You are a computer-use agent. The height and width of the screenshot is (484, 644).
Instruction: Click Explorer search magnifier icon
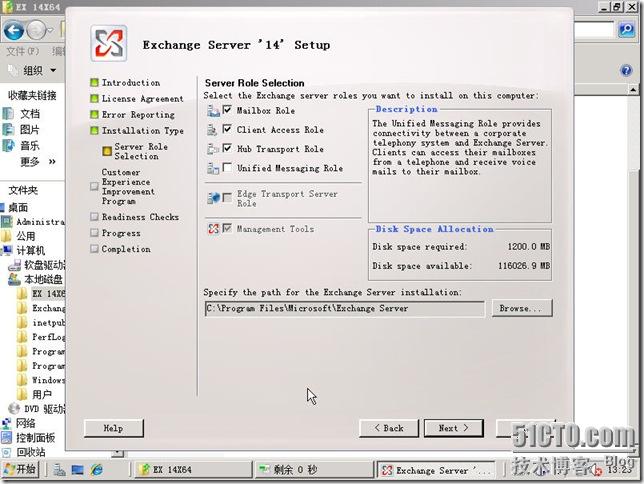click(627, 30)
